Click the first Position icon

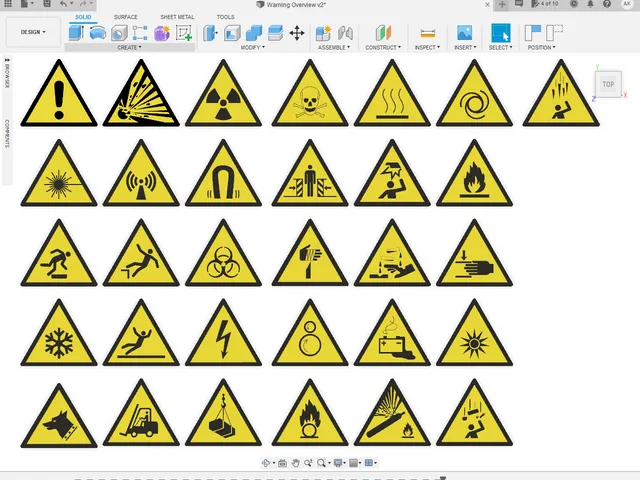533,33
